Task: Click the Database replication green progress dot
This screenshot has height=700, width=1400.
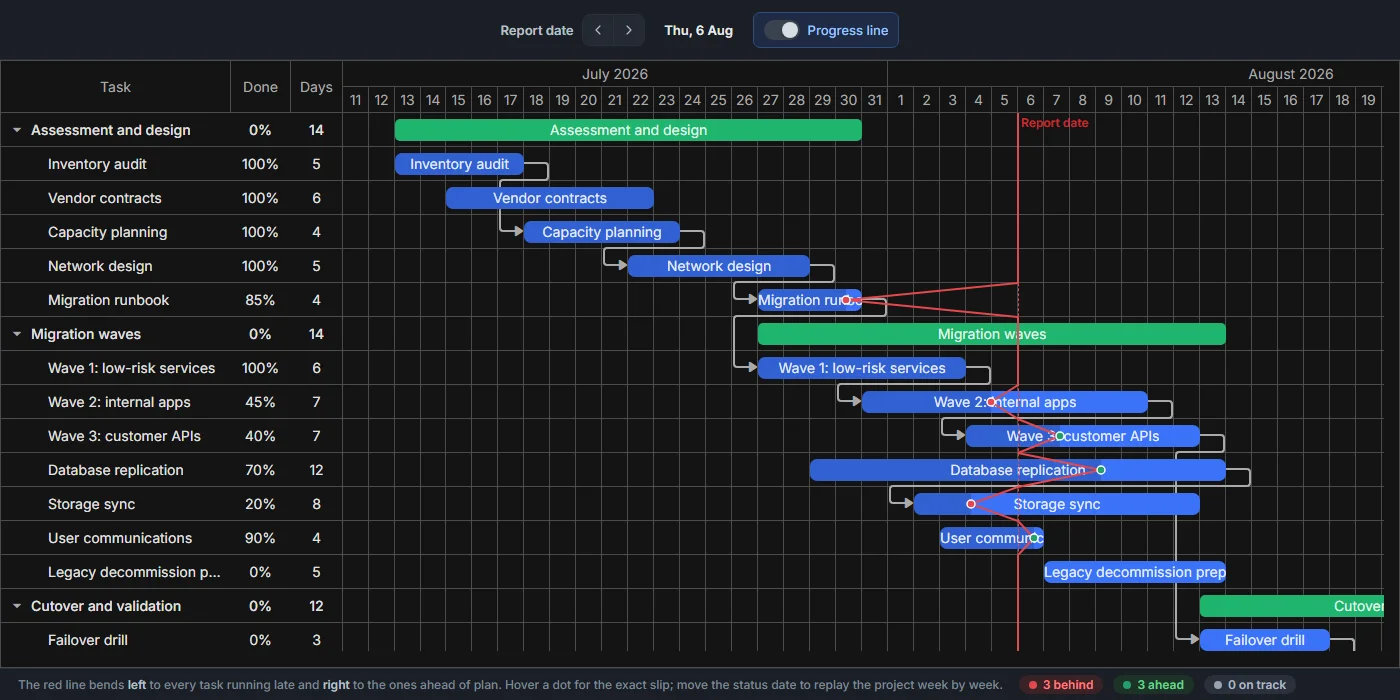Action: tap(1101, 470)
